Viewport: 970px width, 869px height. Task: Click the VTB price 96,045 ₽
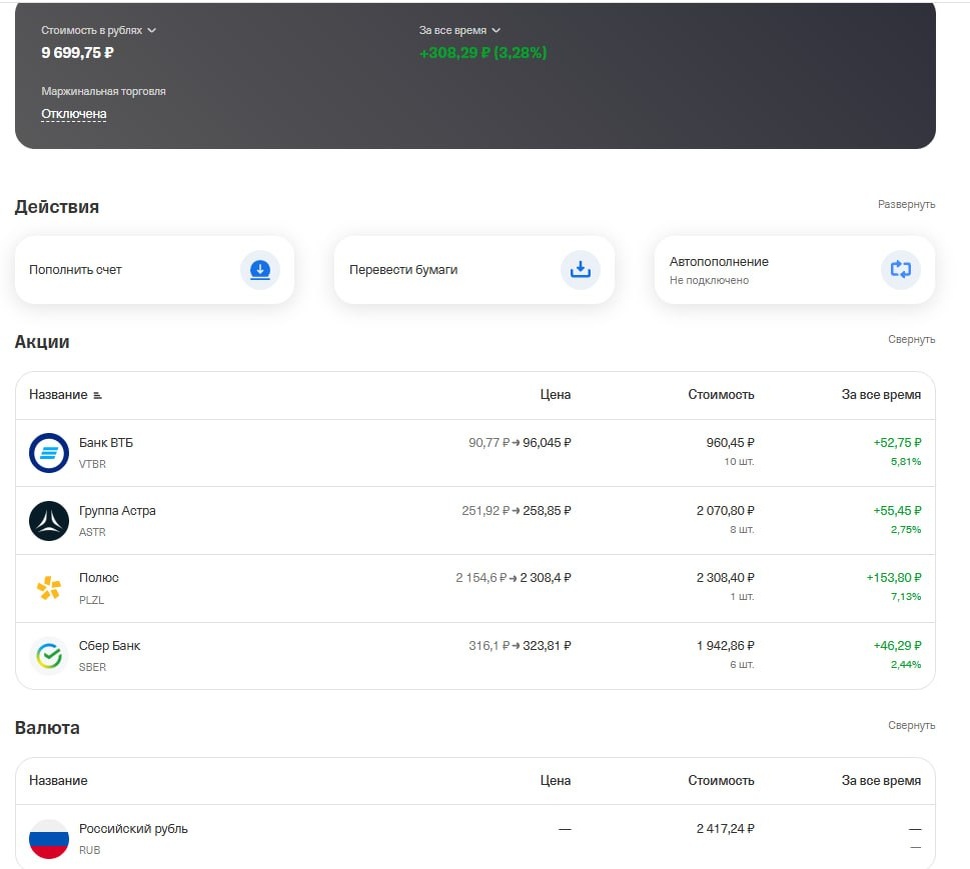pos(547,443)
